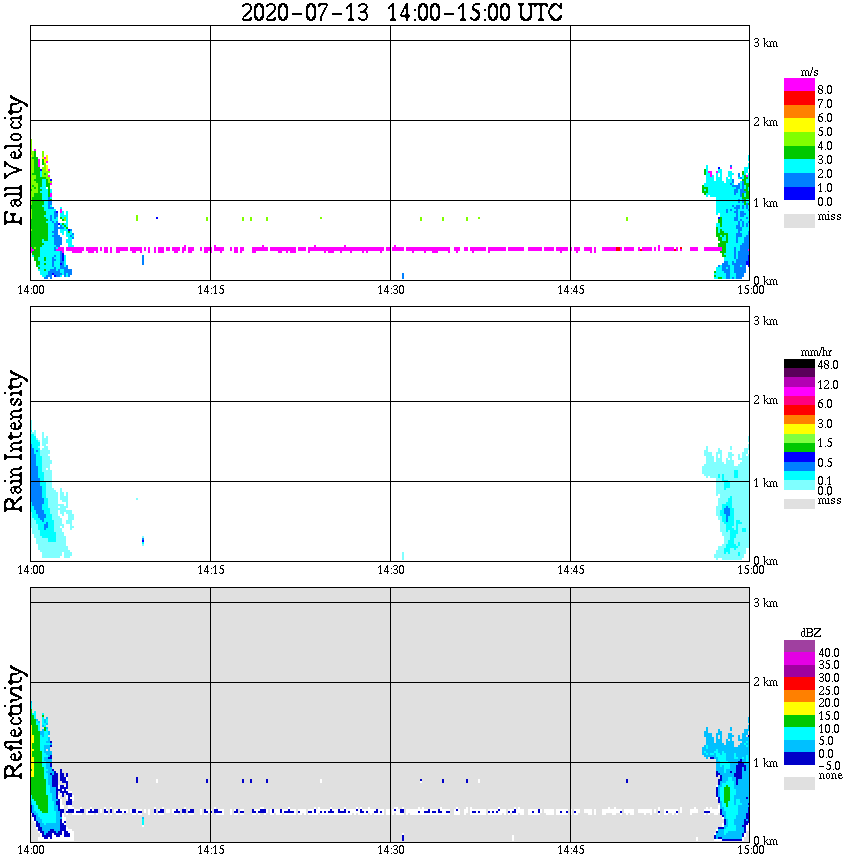Click the "14:00" tick under the Rain Intensity plot

(31, 570)
